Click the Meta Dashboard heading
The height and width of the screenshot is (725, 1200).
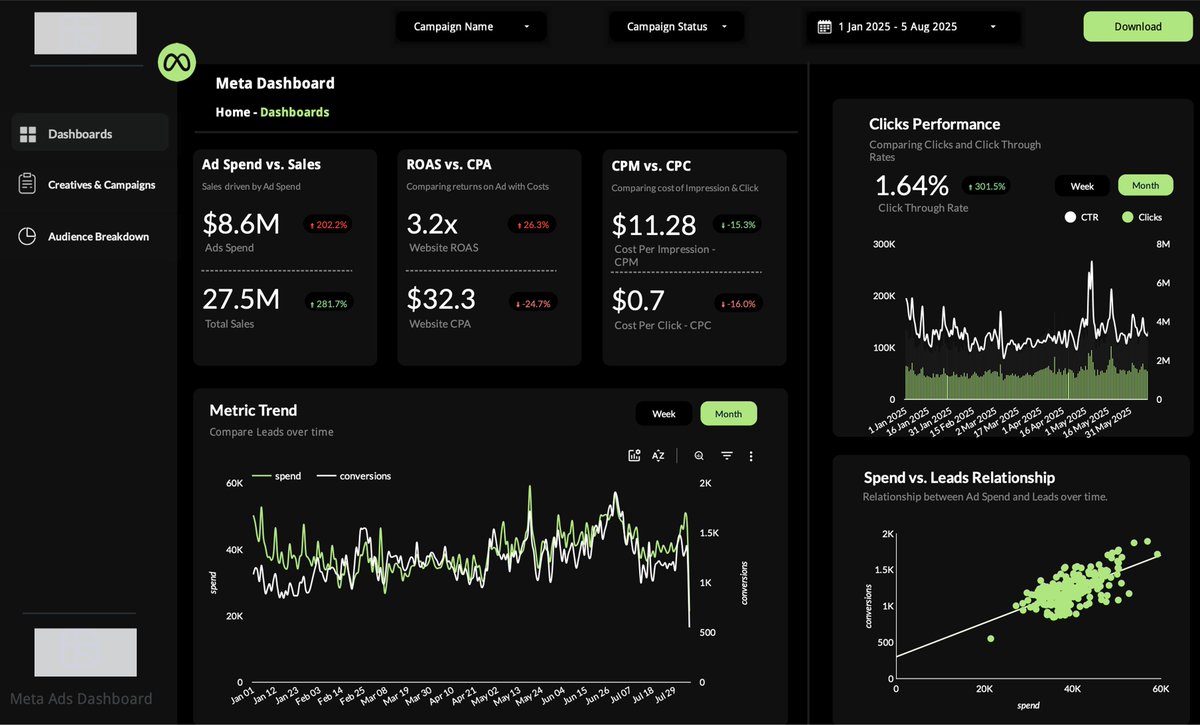[275, 83]
